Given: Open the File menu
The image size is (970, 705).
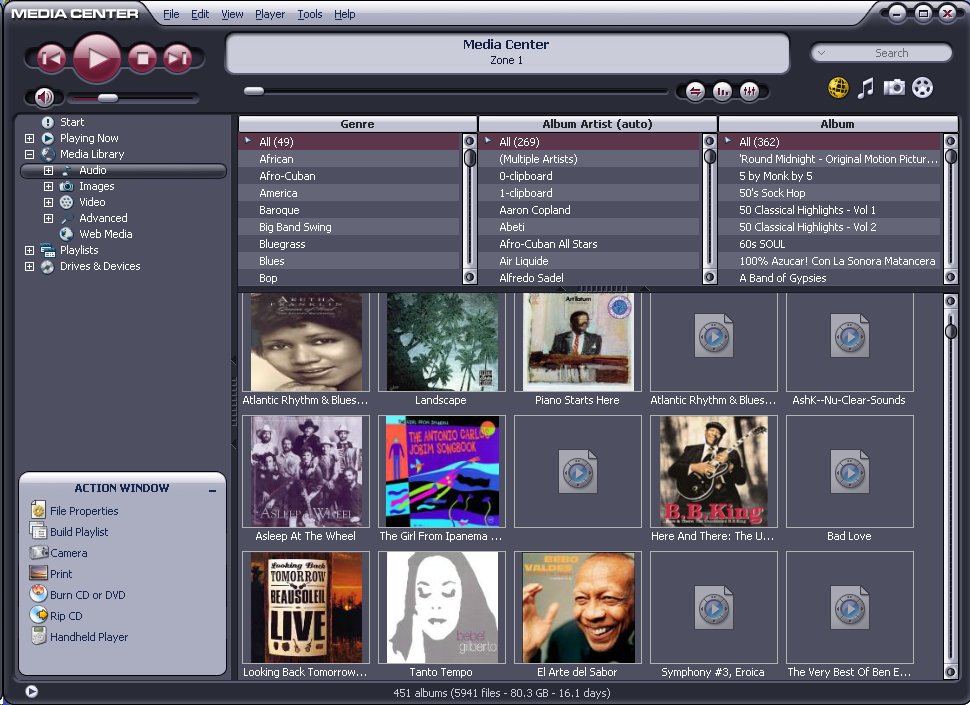Looking at the screenshot, I should click(171, 14).
